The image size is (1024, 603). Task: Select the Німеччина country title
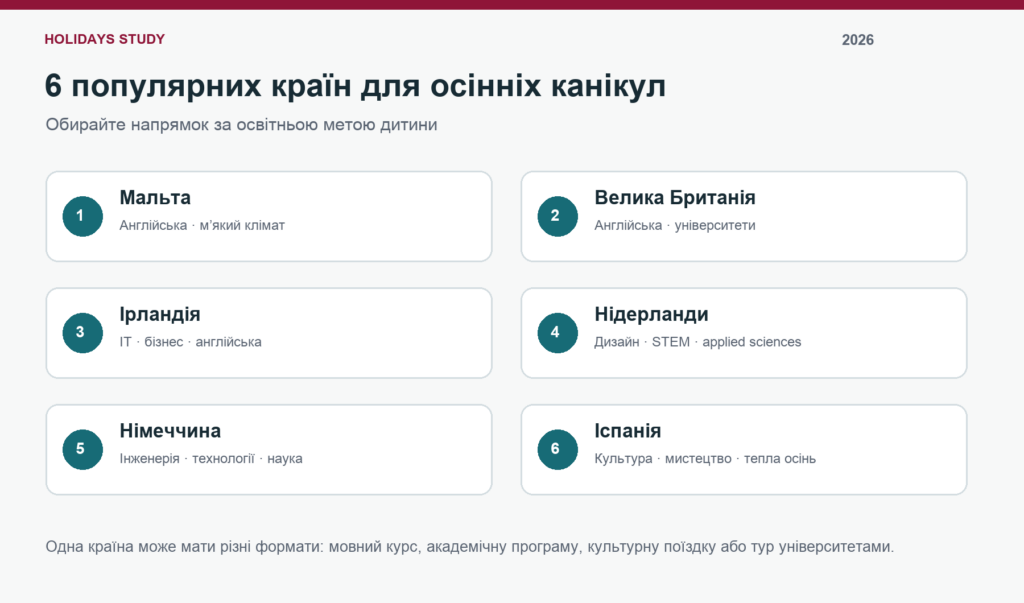point(170,431)
